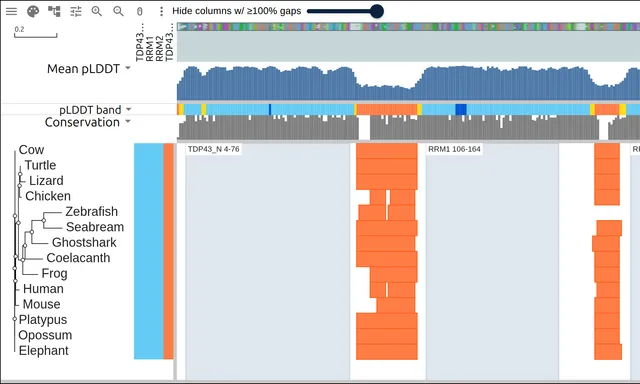Select the Elephant tree leaf
Viewport: 640px width, 384px height.
tap(44, 351)
